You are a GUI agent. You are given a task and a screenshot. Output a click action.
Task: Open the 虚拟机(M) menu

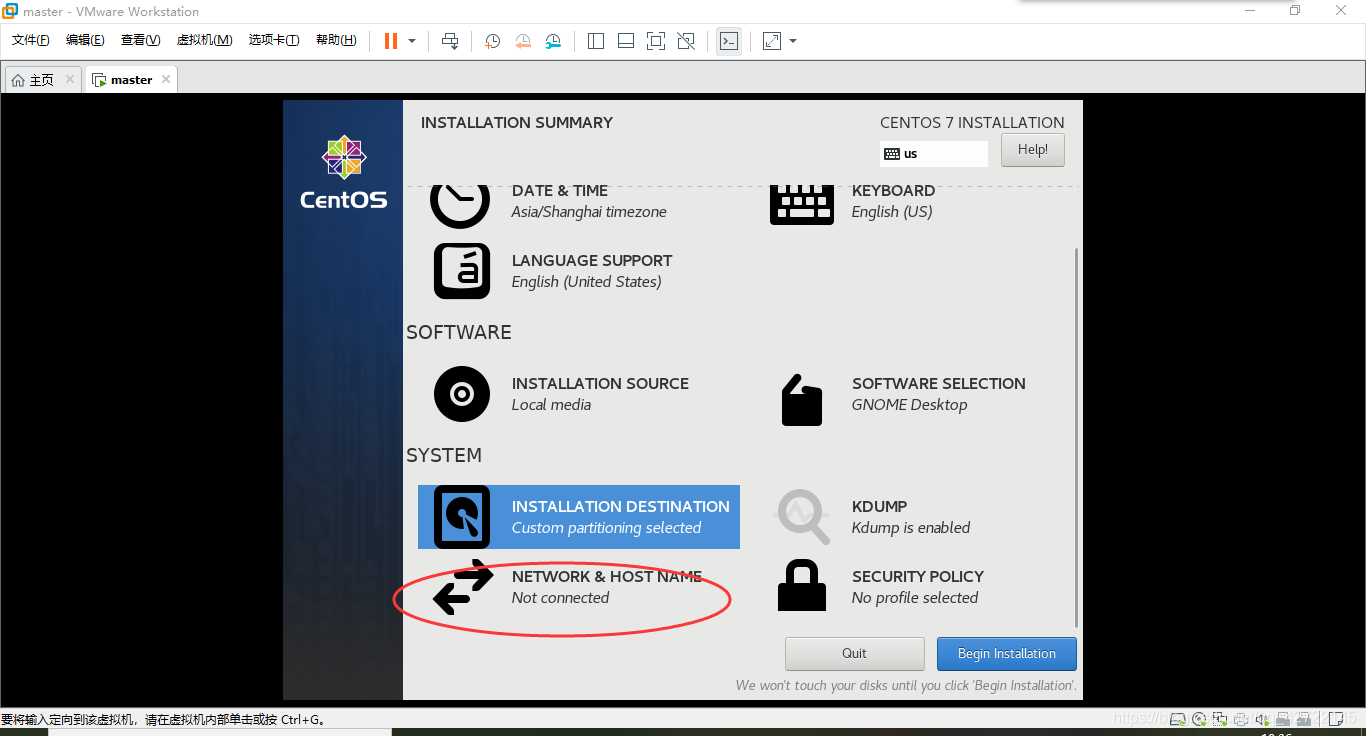click(x=204, y=40)
